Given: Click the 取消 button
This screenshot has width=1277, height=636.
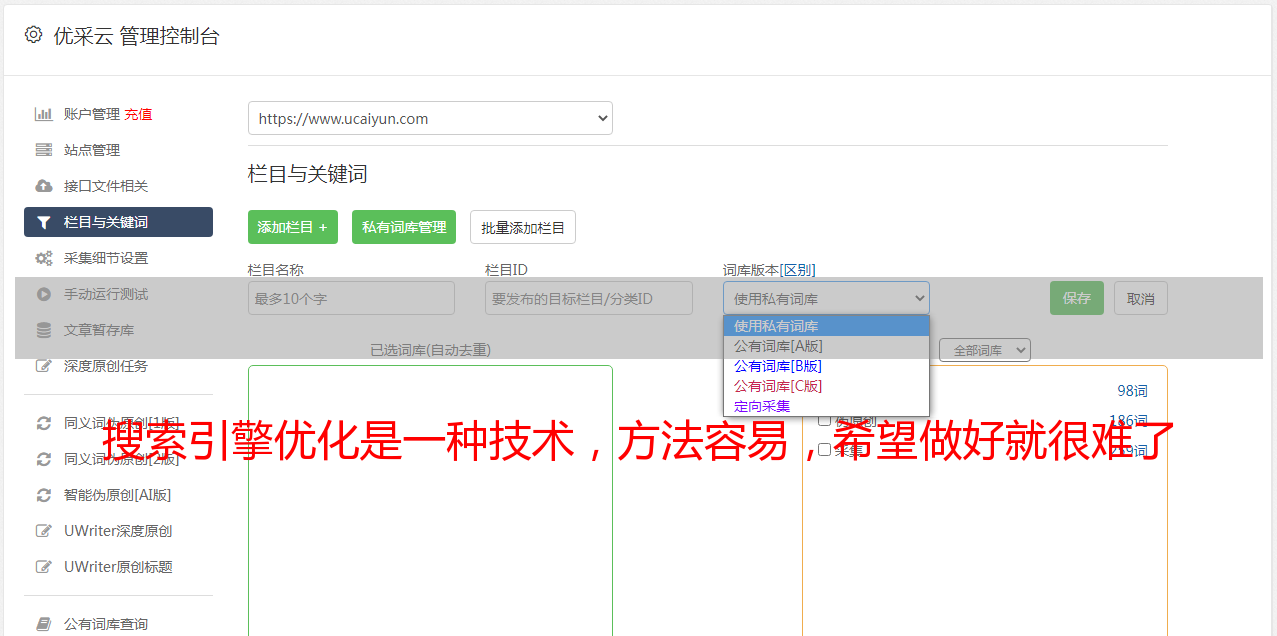Looking at the screenshot, I should (x=1141, y=298).
